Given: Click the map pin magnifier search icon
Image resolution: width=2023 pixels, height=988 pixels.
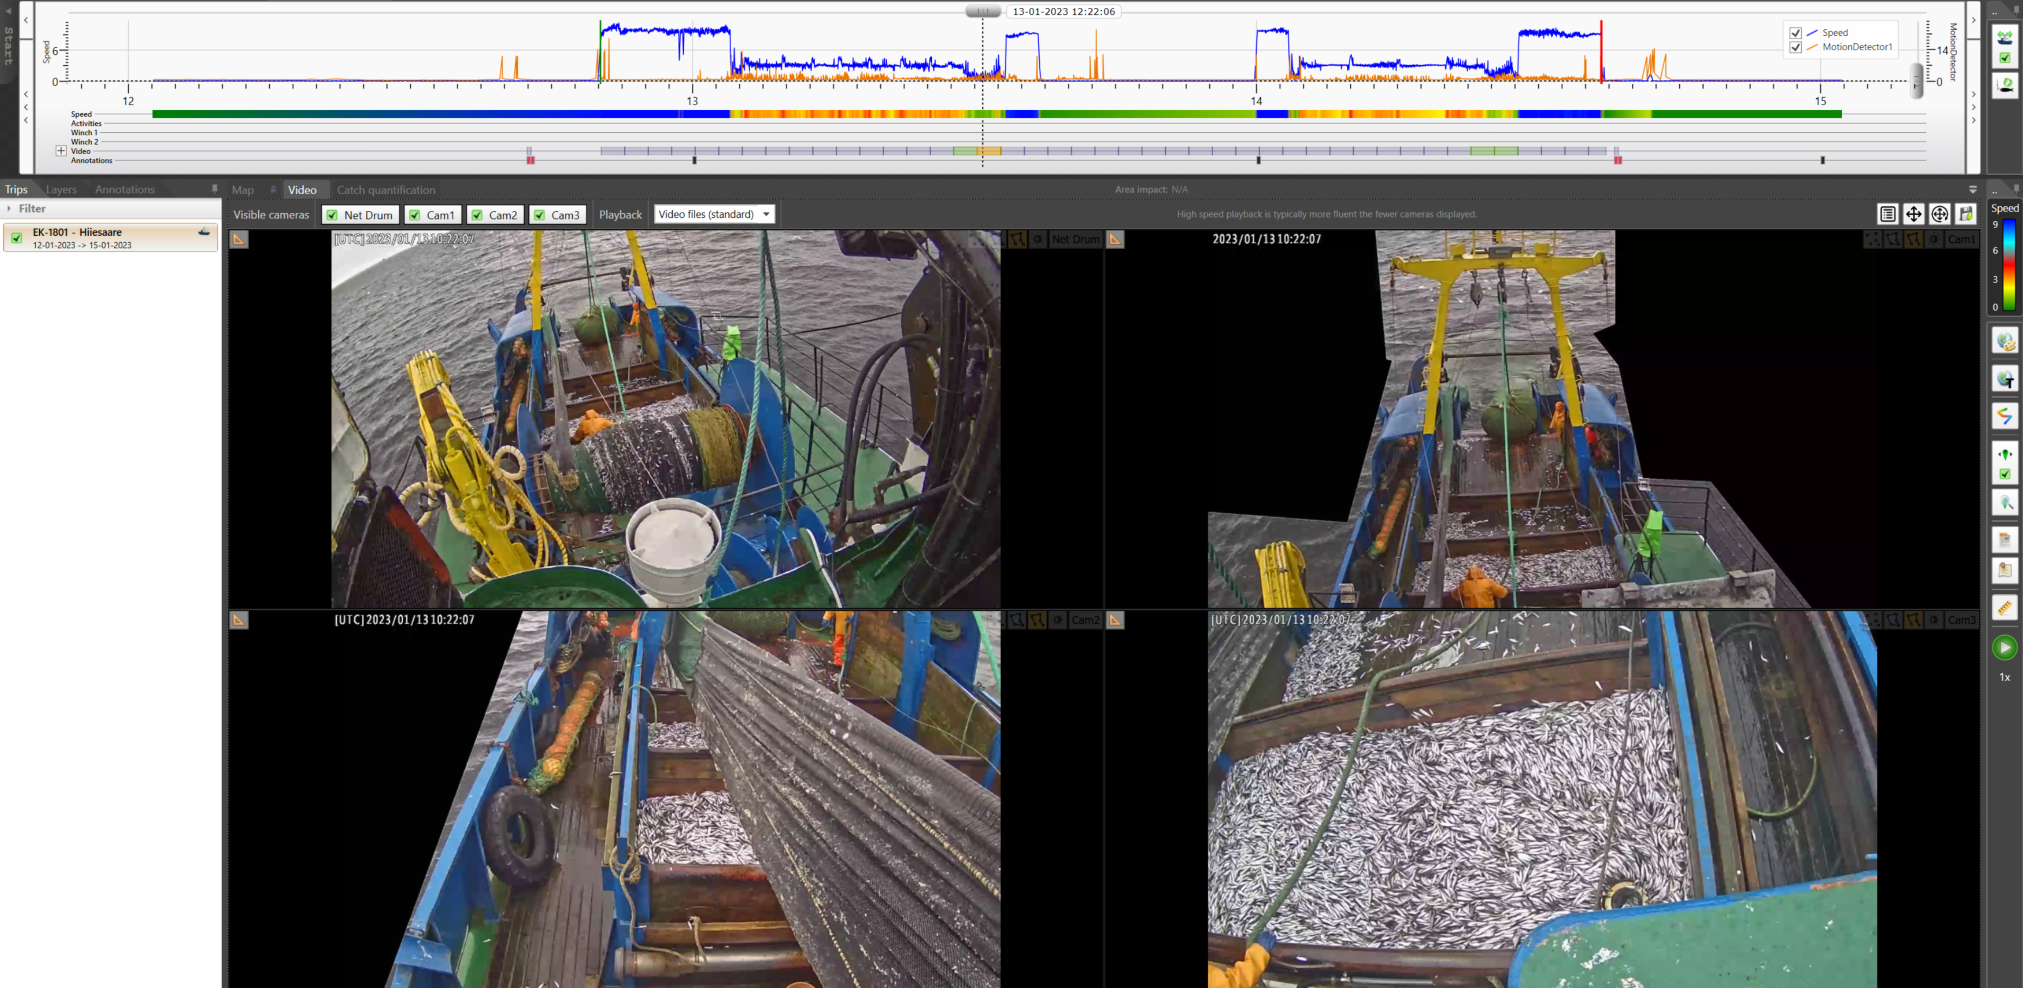Looking at the screenshot, I should point(2004,503).
